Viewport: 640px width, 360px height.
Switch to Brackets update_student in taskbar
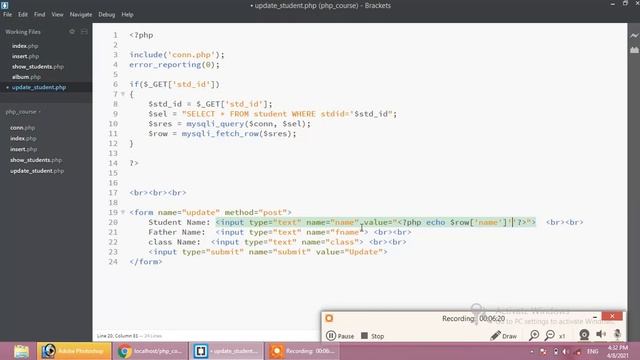[x=227, y=351]
